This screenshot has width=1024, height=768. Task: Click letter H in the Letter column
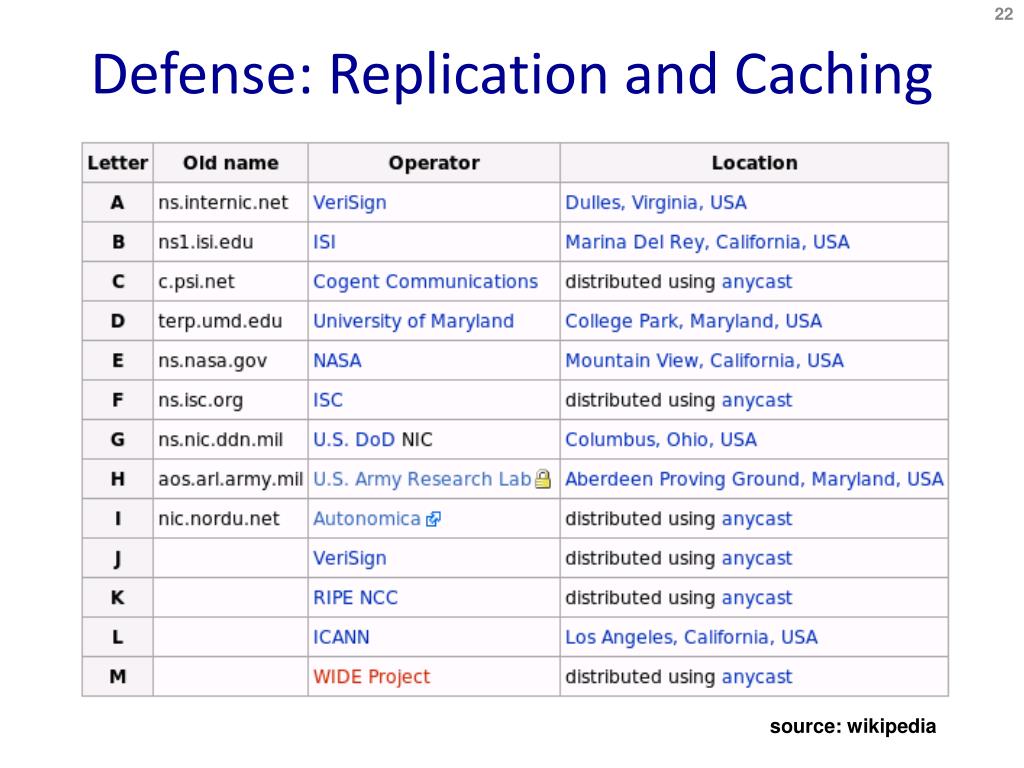coord(118,479)
